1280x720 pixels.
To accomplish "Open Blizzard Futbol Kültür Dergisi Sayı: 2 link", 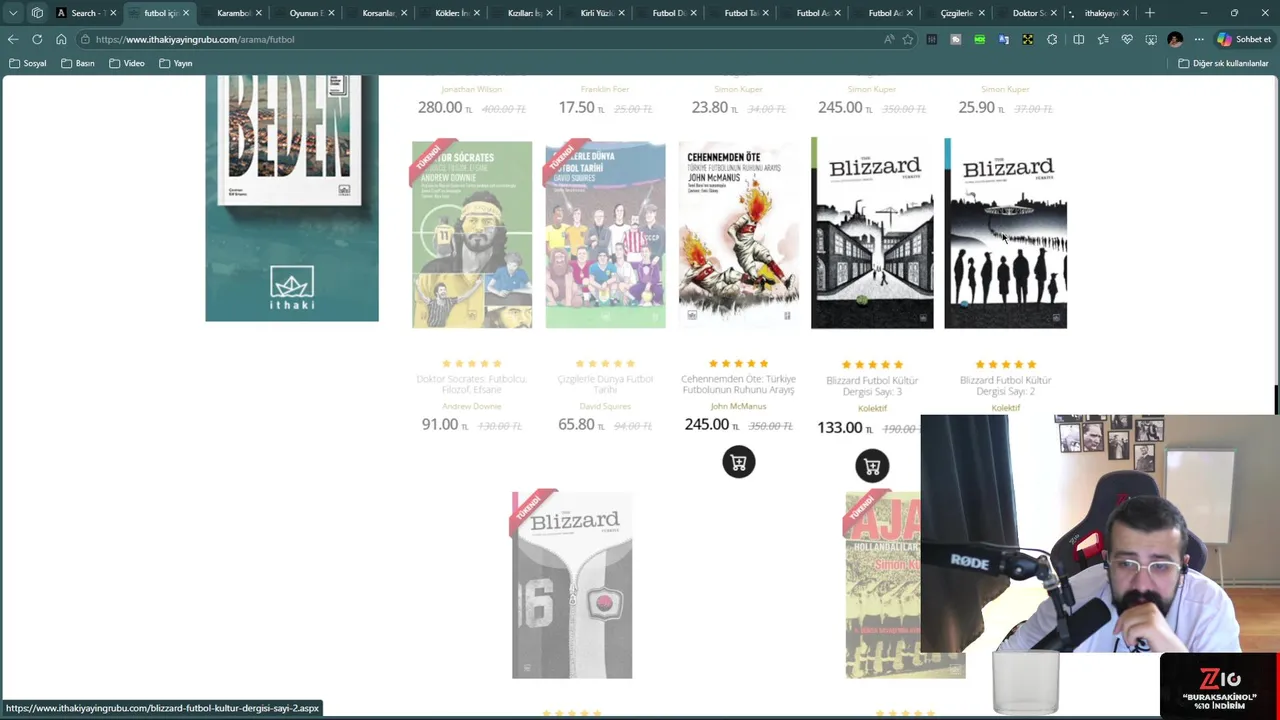I will click(1005, 386).
